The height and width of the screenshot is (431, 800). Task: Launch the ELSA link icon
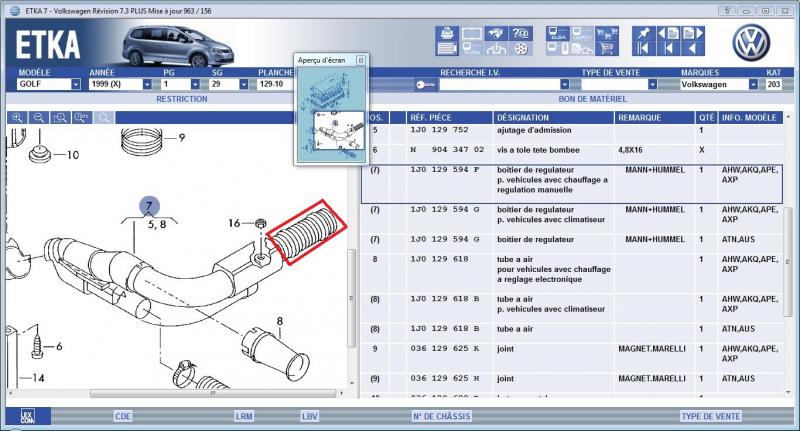coord(558,34)
